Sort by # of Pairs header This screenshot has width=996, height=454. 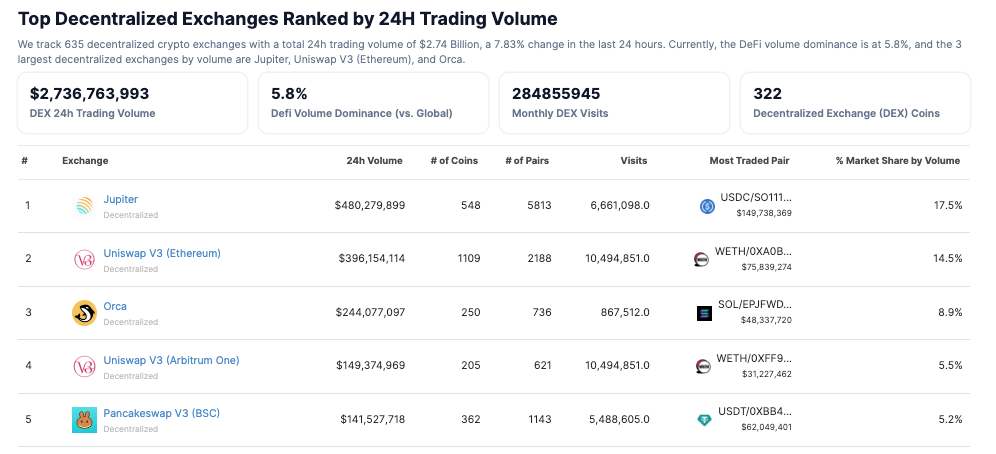point(527,161)
